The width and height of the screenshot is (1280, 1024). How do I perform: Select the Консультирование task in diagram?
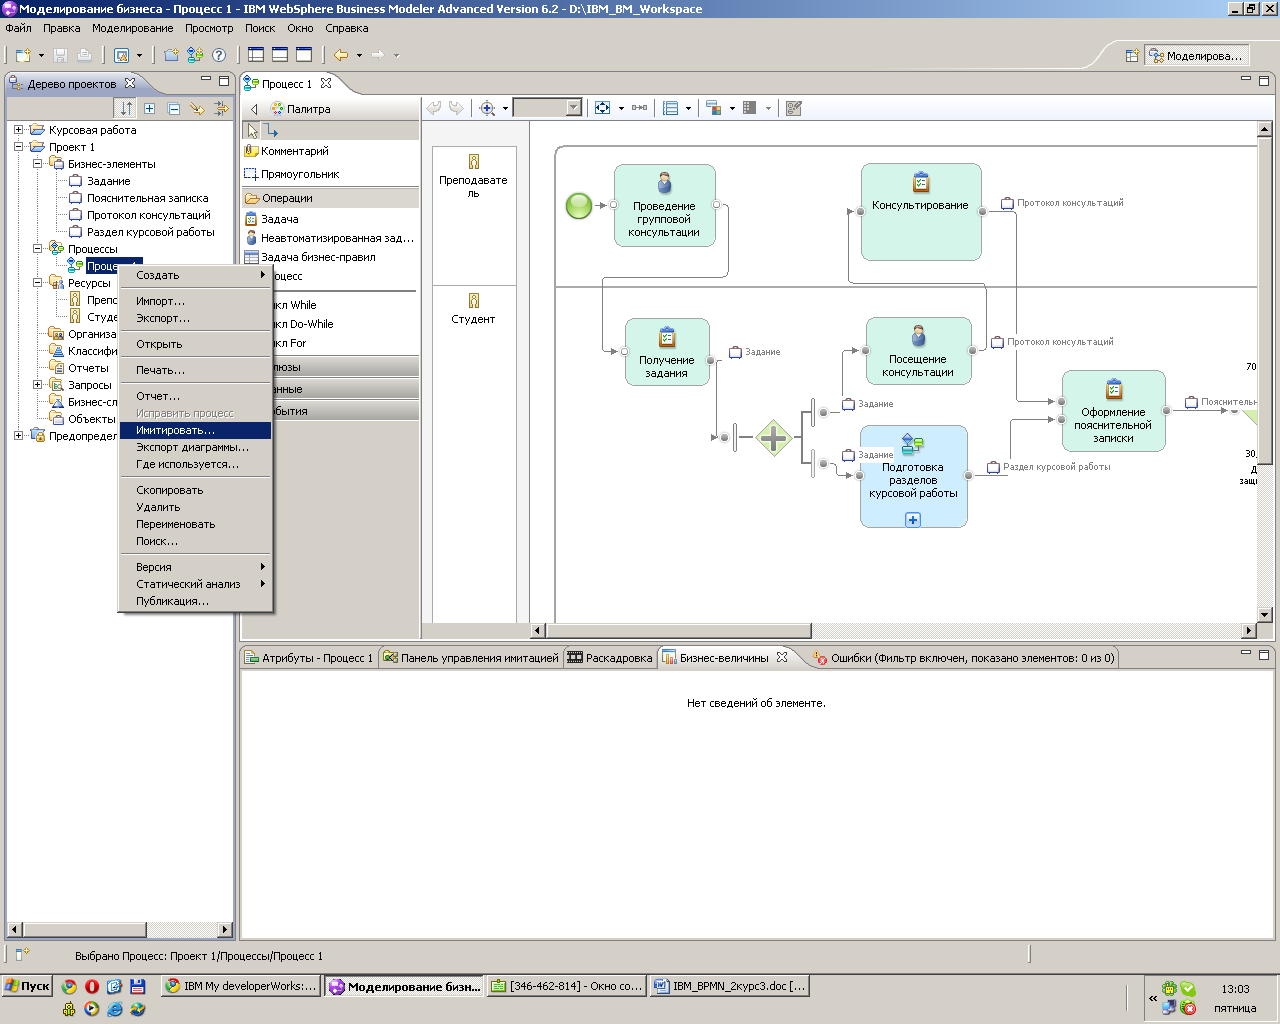(921, 212)
